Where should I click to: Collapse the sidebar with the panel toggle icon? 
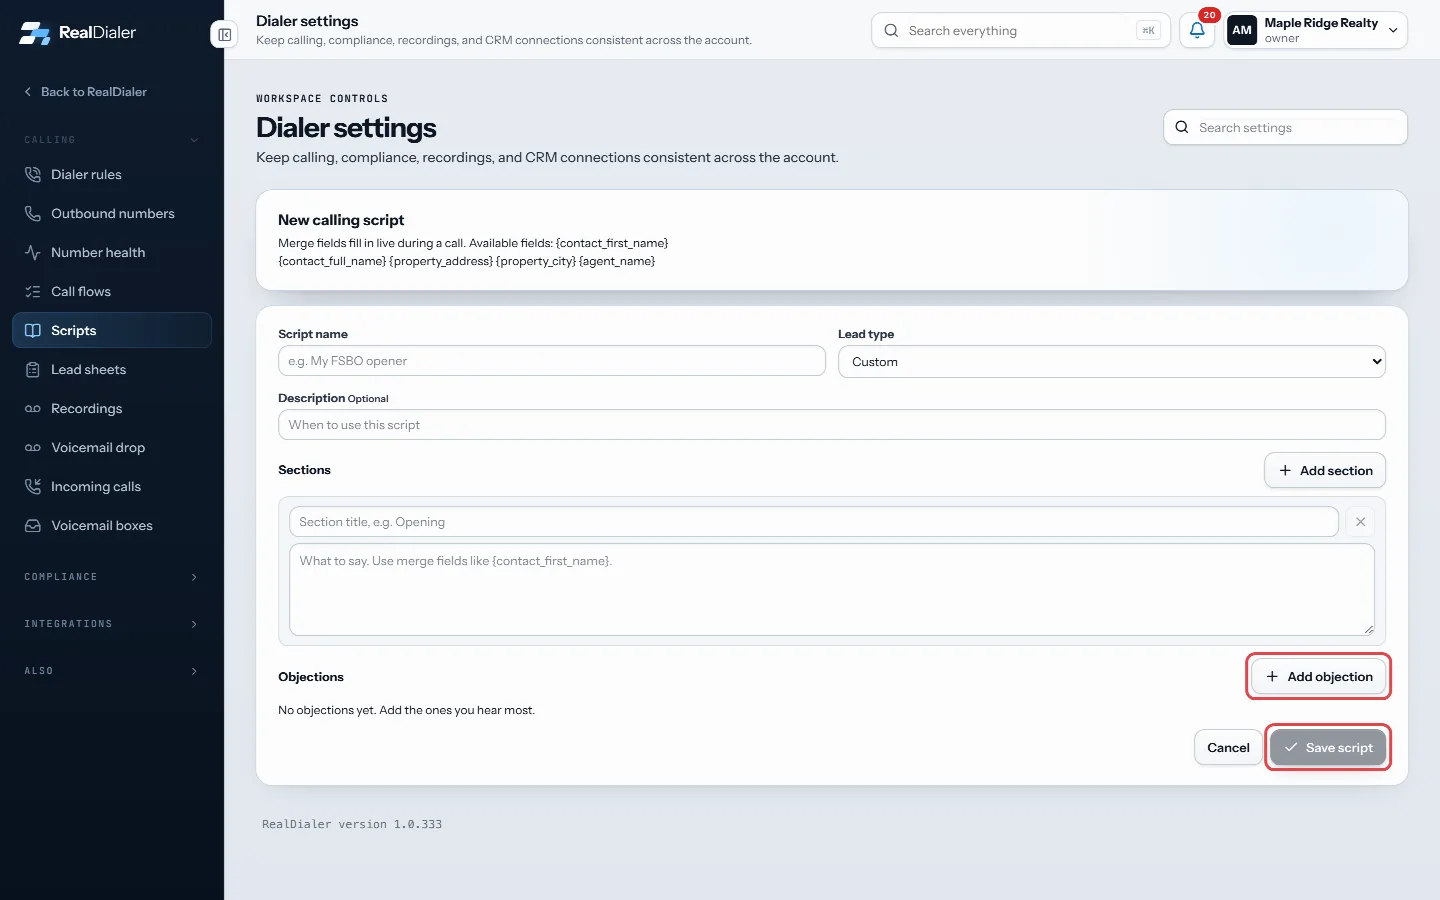point(225,35)
